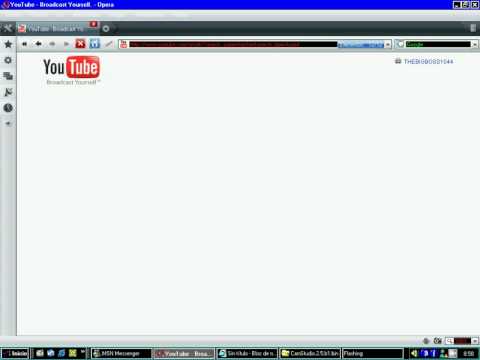This screenshot has width=480, height=360.
Task: Open the Windows Inicio start button
Action: click(15, 353)
